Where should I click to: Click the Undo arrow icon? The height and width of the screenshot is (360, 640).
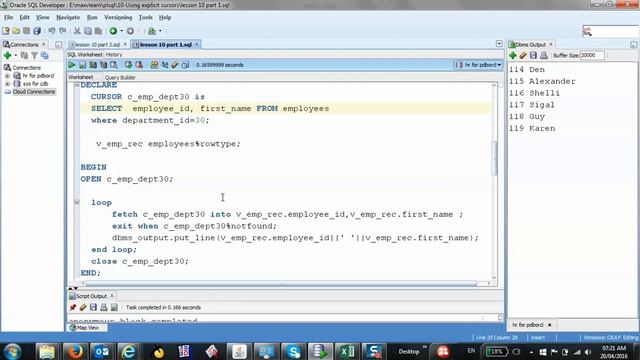tap(52, 31)
